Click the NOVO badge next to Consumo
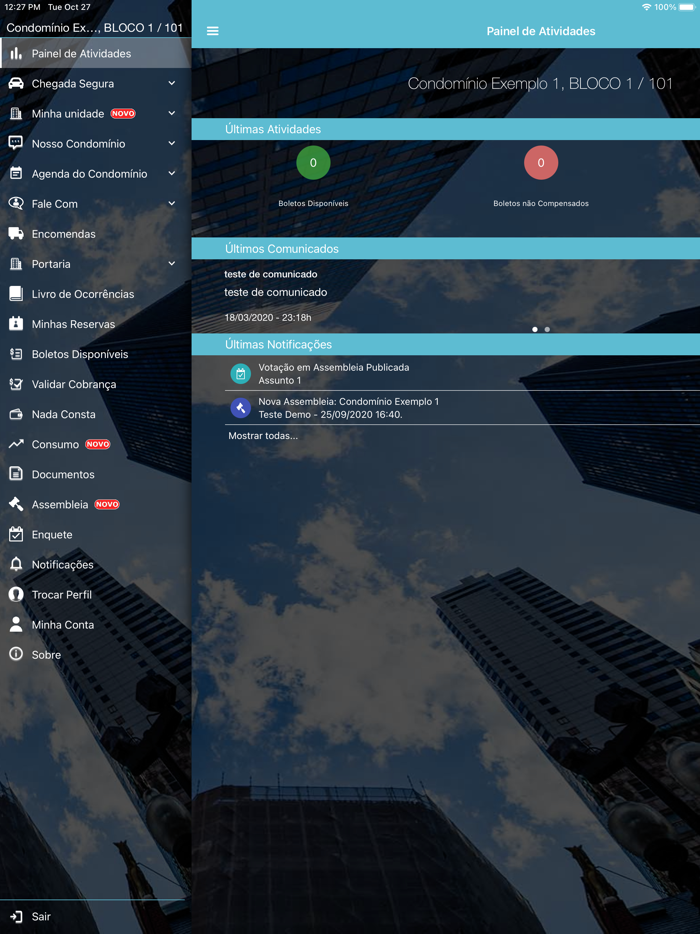Image resolution: width=700 pixels, height=934 pixels. [x=98, y=444]
